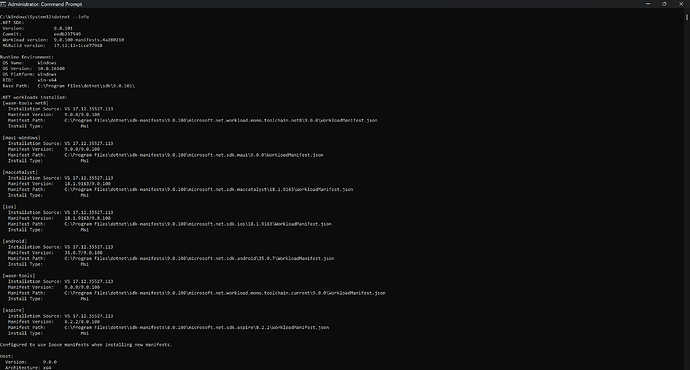
Task: Select the 'RID: win-x64' line
Action: 29,80
